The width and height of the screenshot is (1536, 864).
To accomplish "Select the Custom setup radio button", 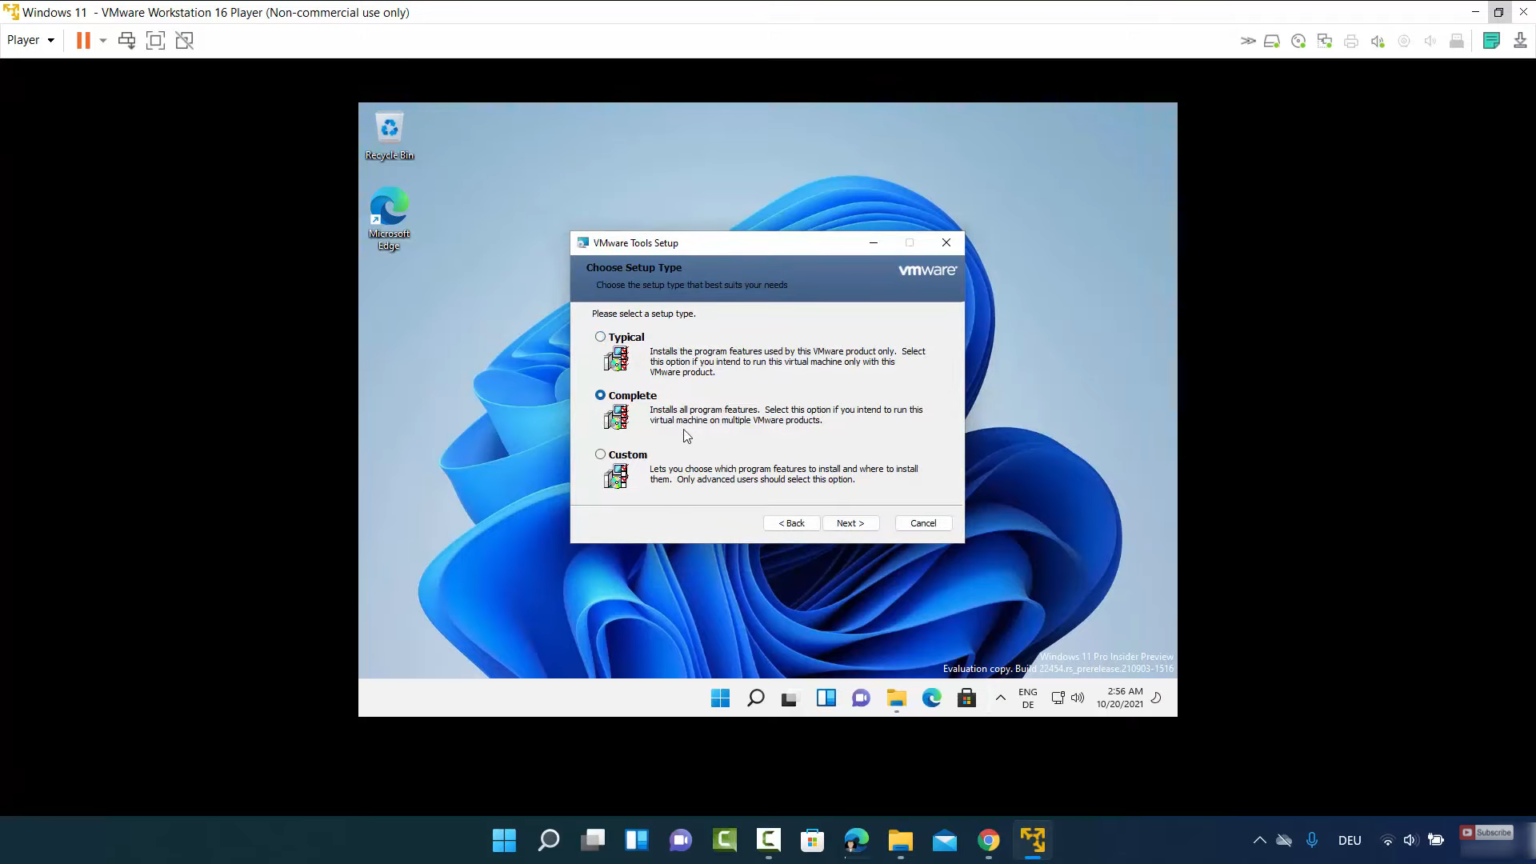I will 600,454.
